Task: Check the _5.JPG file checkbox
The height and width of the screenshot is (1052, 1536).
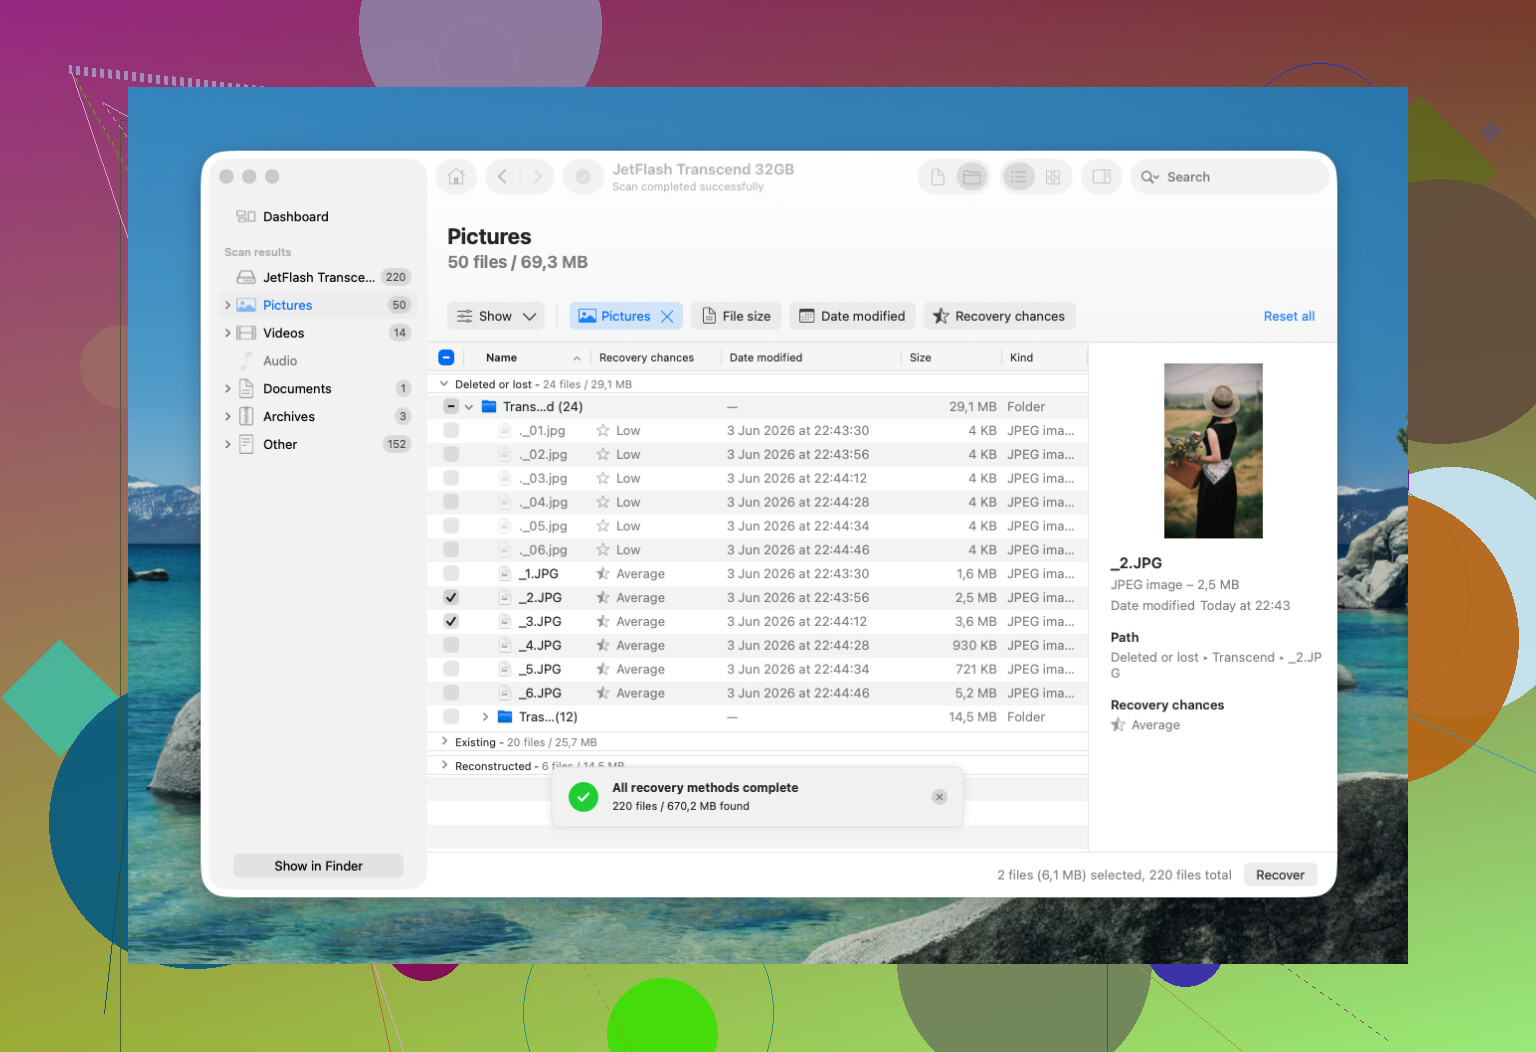Action: tap(451, 669)
